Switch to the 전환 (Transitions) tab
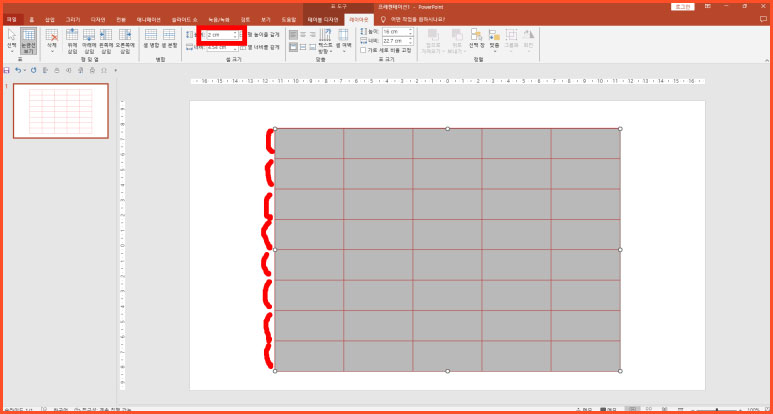773x414 pixels. [x=121, y=20]
